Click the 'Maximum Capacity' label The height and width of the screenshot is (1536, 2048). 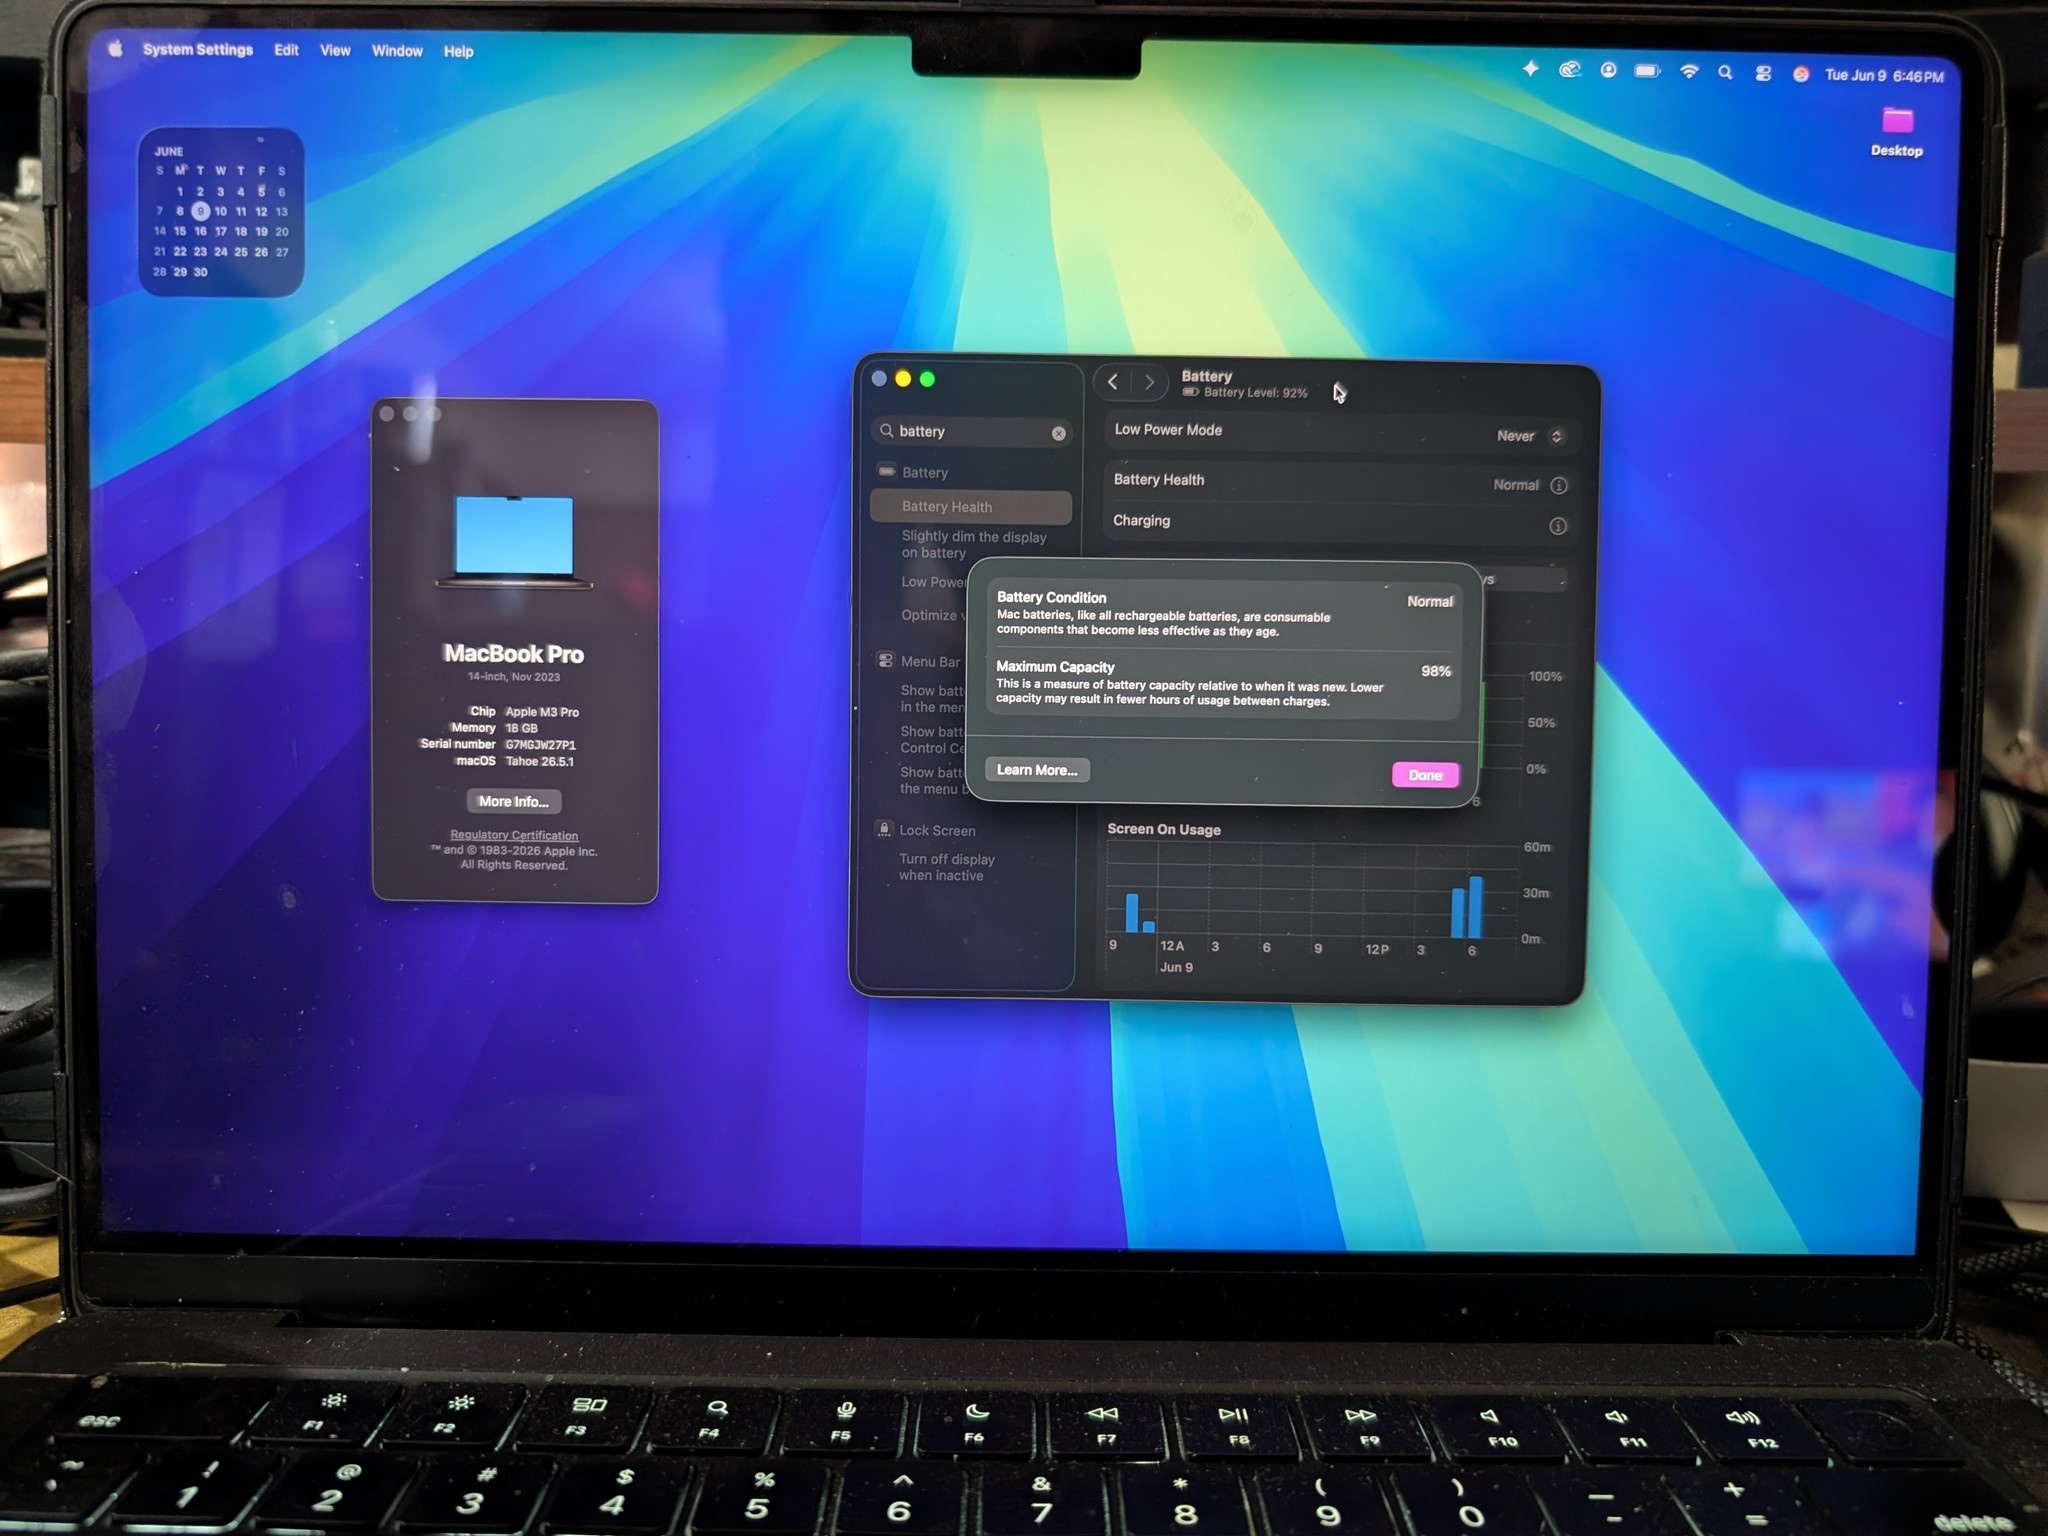[1055, 667]
